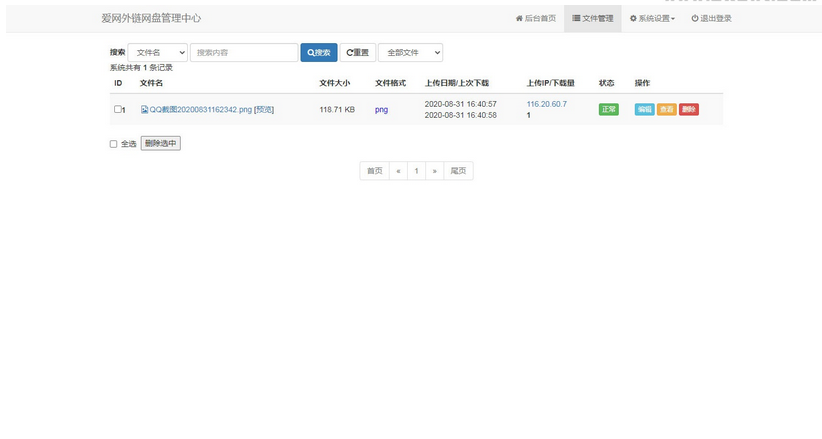The image size is (822, 439).
Task: Click the 文件格式 column header
Action: [391, 83]
